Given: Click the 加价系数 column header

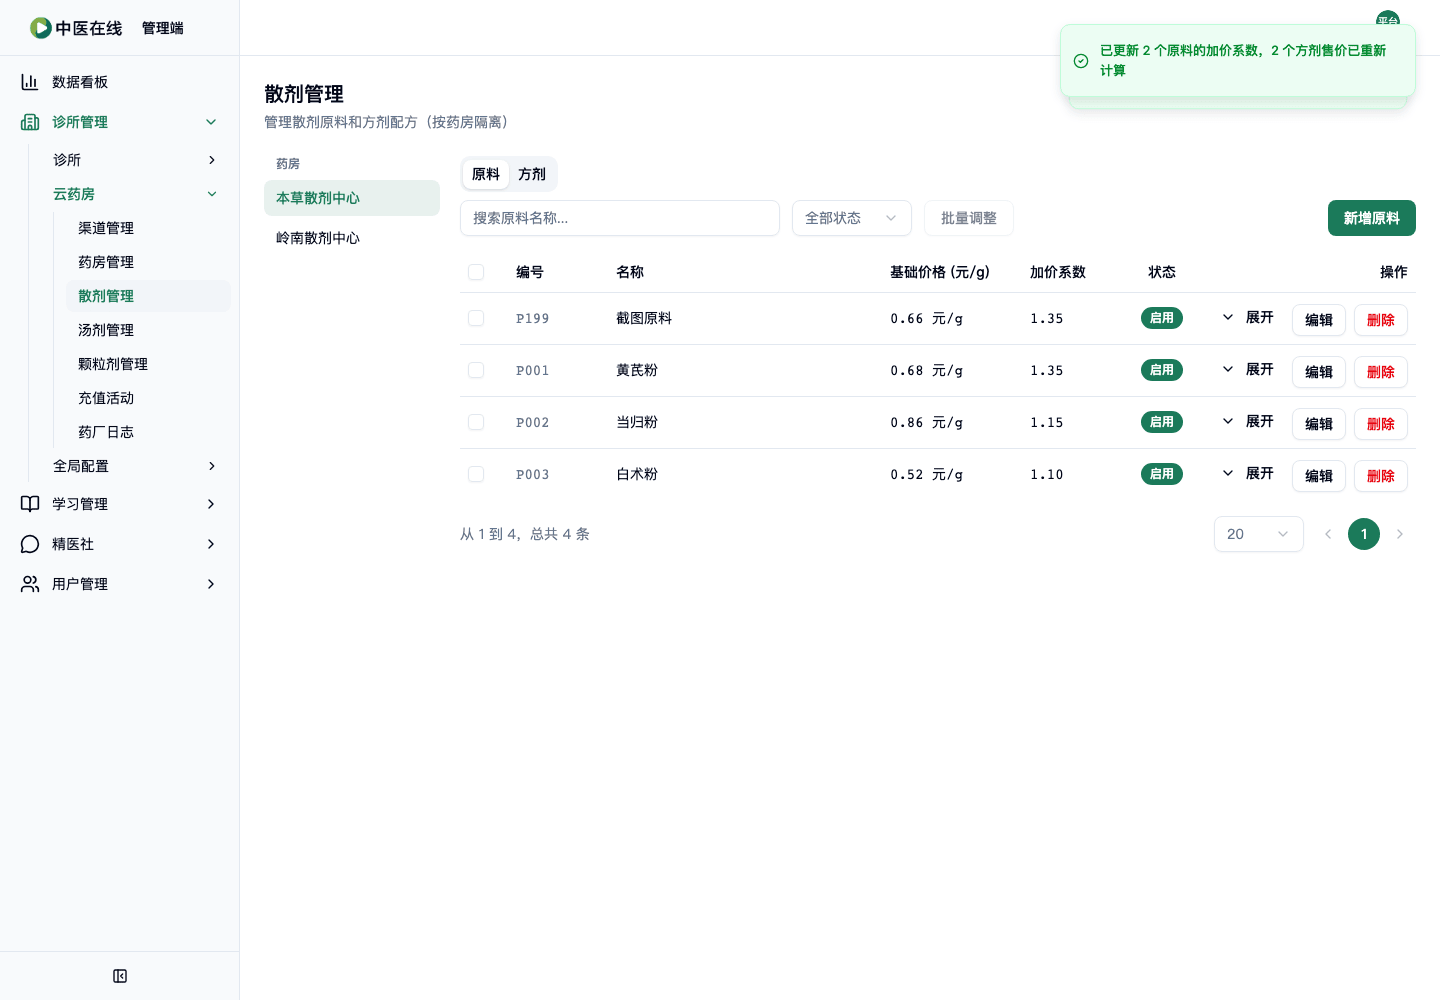Looking at the screenshot, I should pos(1058,272).
